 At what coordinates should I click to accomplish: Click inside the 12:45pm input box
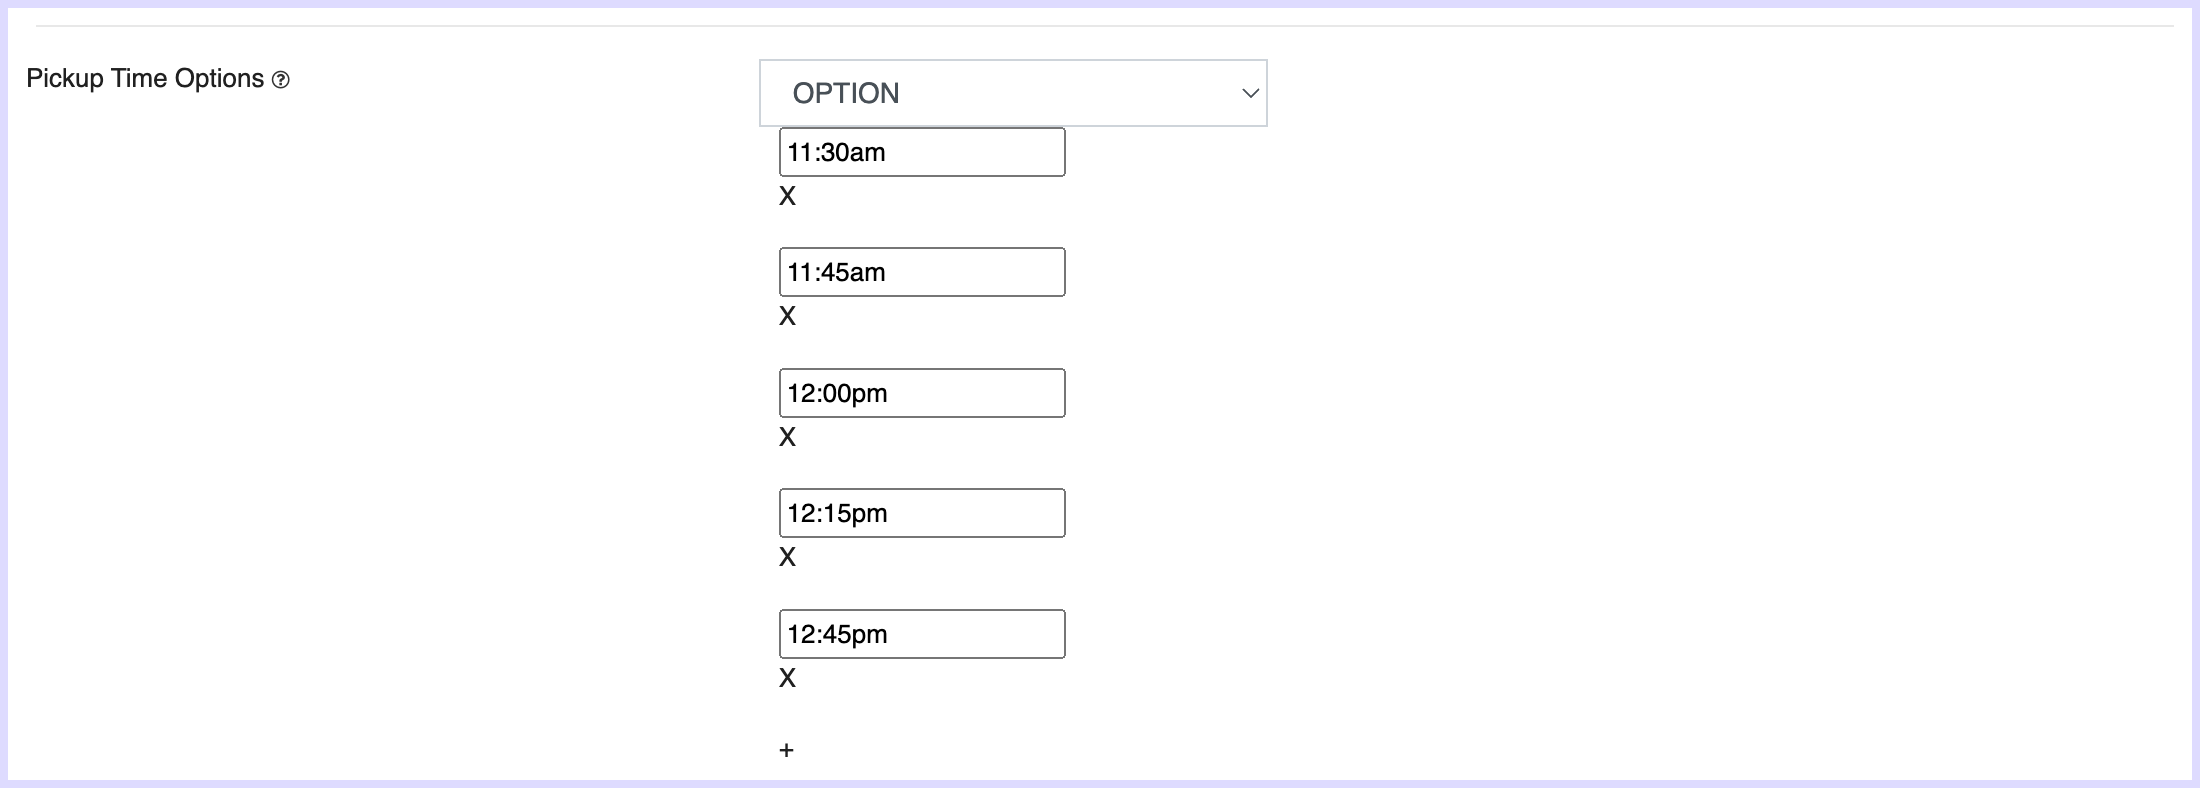tap(921, 634)
